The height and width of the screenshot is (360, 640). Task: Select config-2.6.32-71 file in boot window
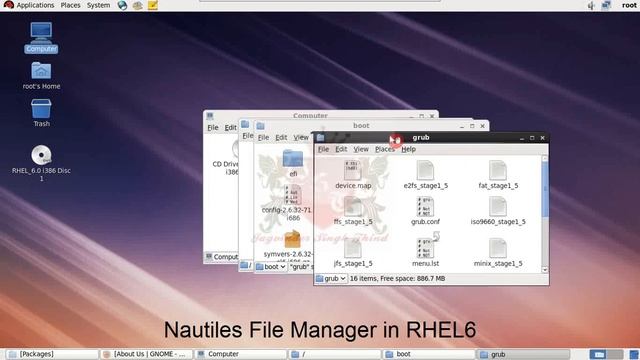click(x=292, y=195)
